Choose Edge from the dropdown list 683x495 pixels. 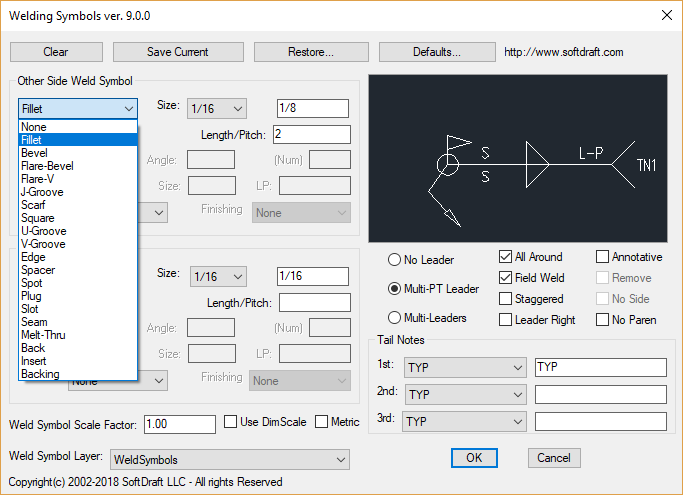pos(78,257)
